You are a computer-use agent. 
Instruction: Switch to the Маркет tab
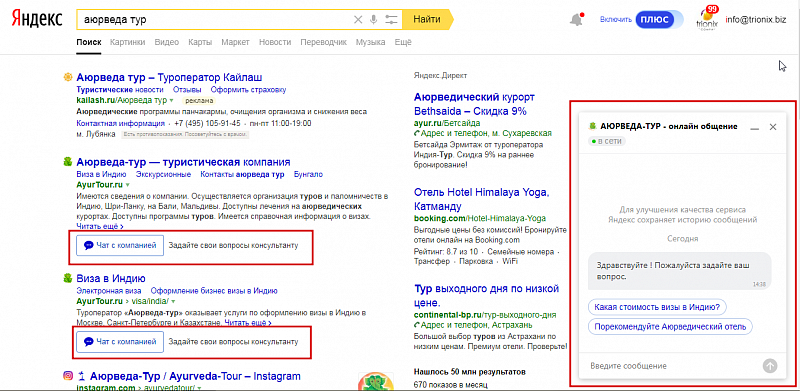click(x=236, y=42)
